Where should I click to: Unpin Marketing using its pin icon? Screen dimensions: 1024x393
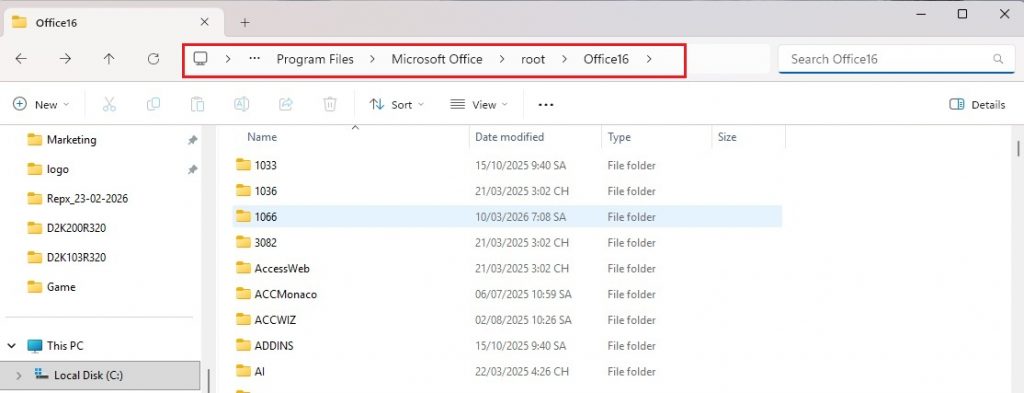point(192,140)
